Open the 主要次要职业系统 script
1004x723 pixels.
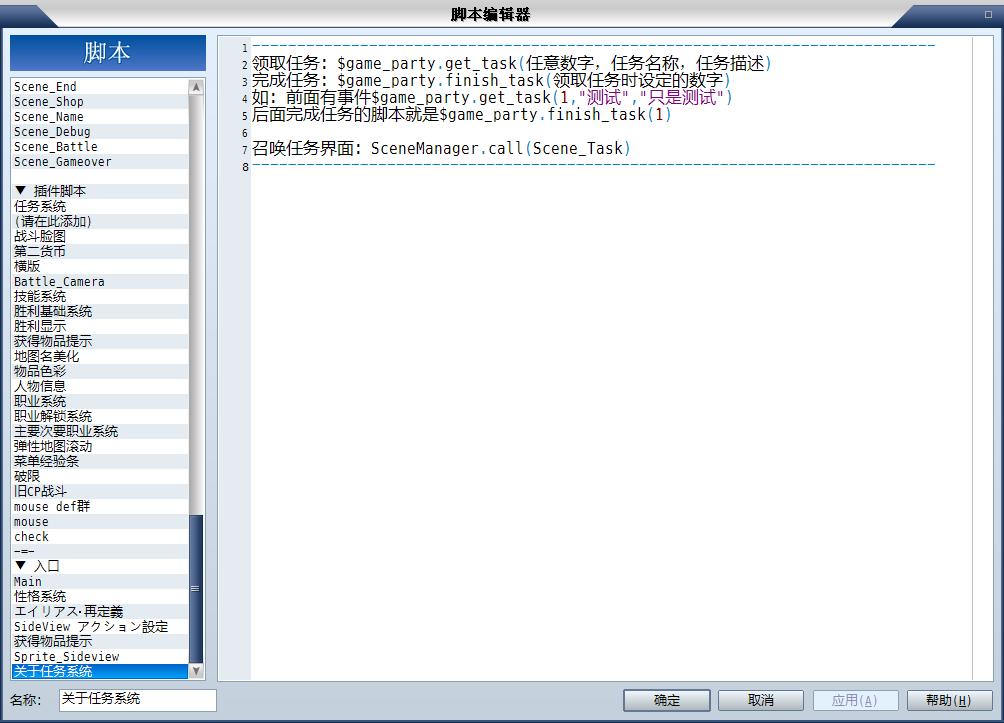(x=101, y=431)
